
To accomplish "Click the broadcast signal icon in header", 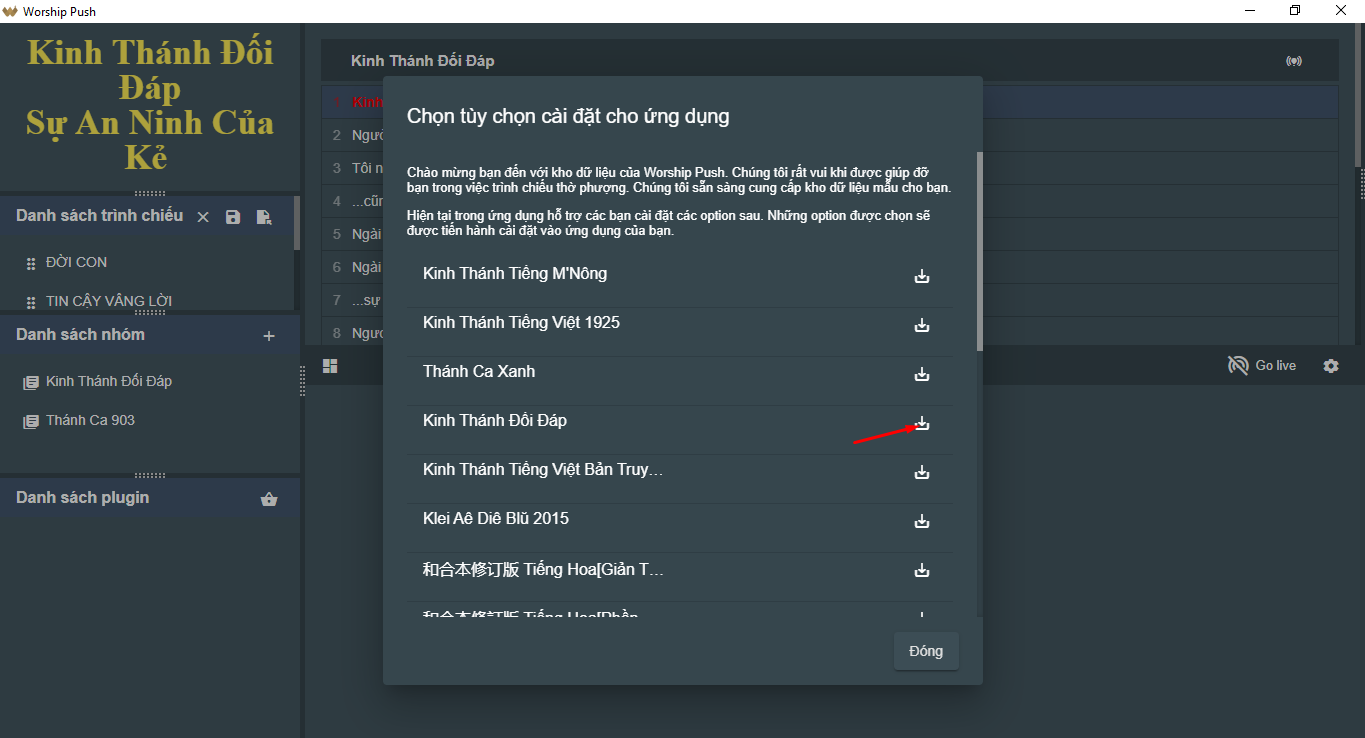I will (x=1294, y=61).
